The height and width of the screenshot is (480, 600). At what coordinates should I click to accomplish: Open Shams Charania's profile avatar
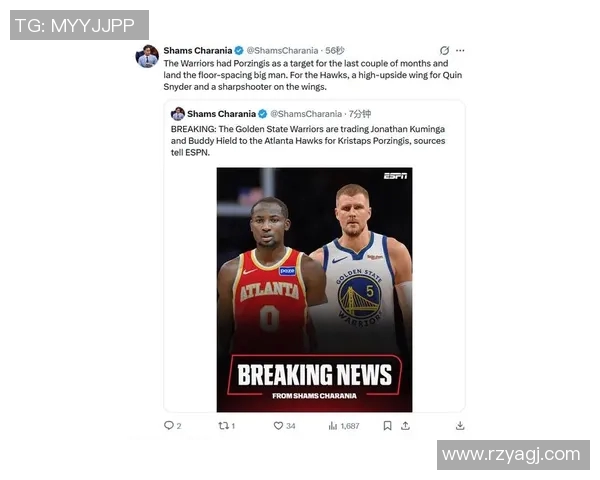tap(147, 56)
